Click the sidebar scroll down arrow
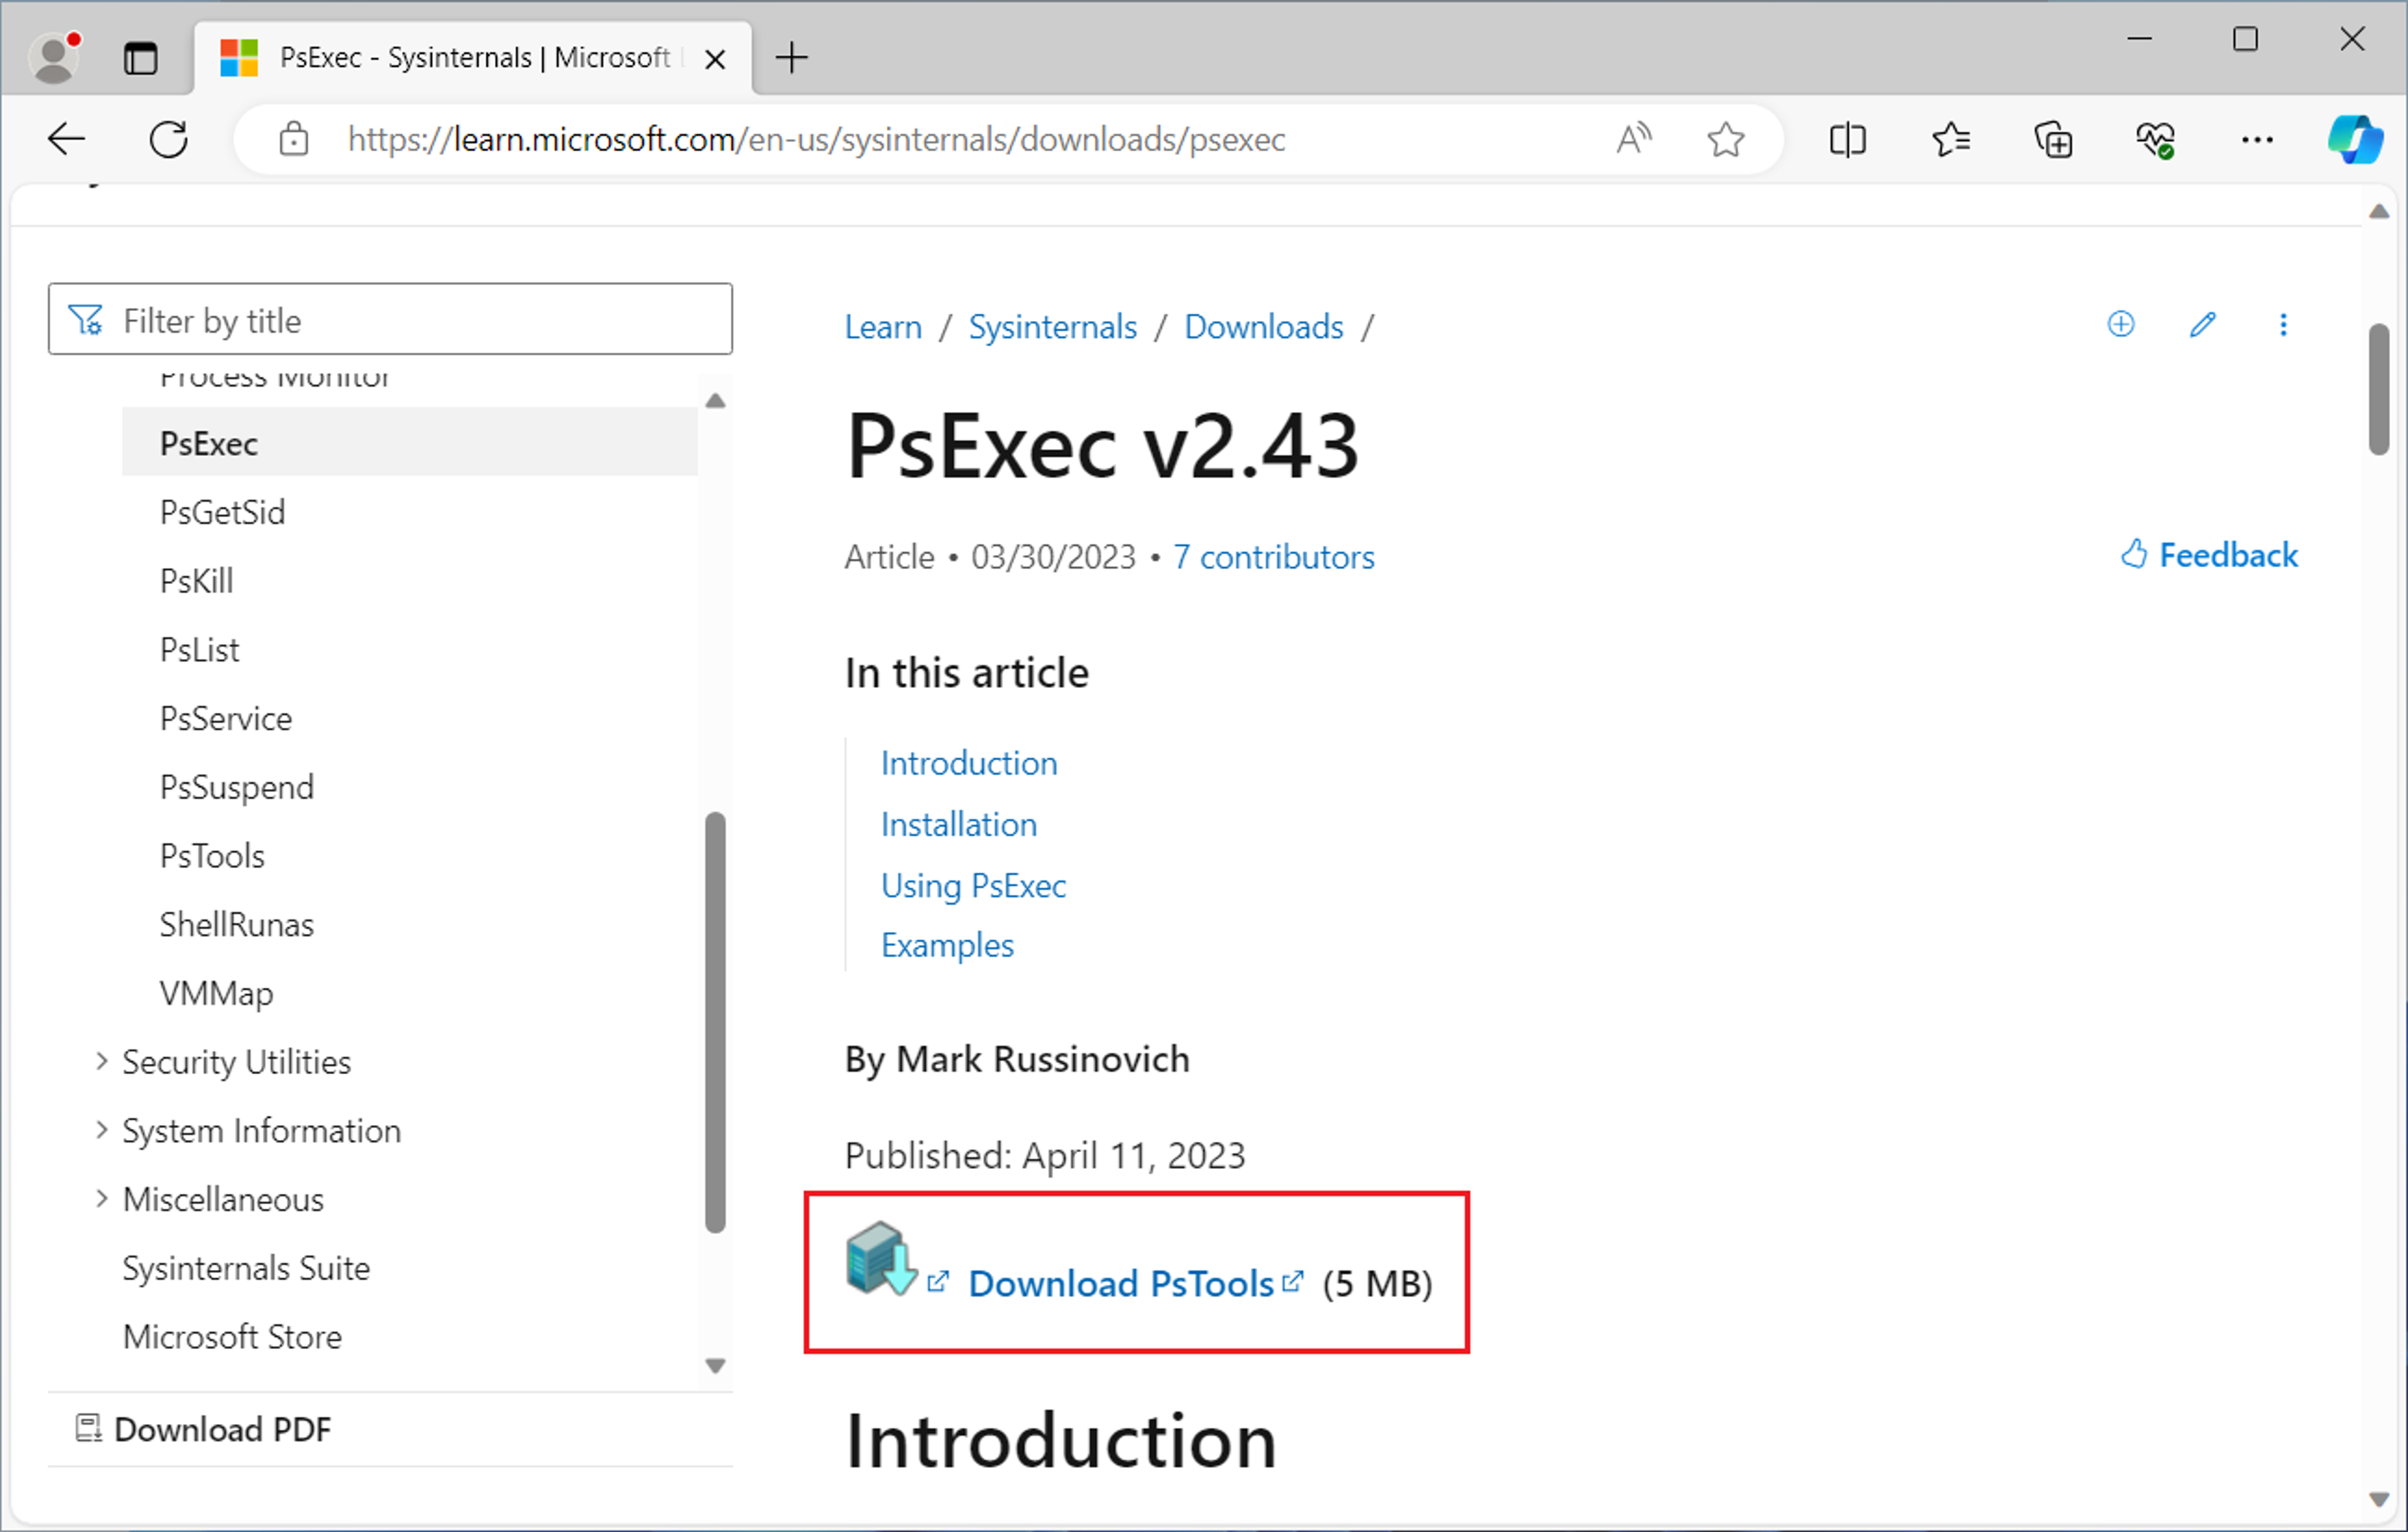 (715, 1366)
